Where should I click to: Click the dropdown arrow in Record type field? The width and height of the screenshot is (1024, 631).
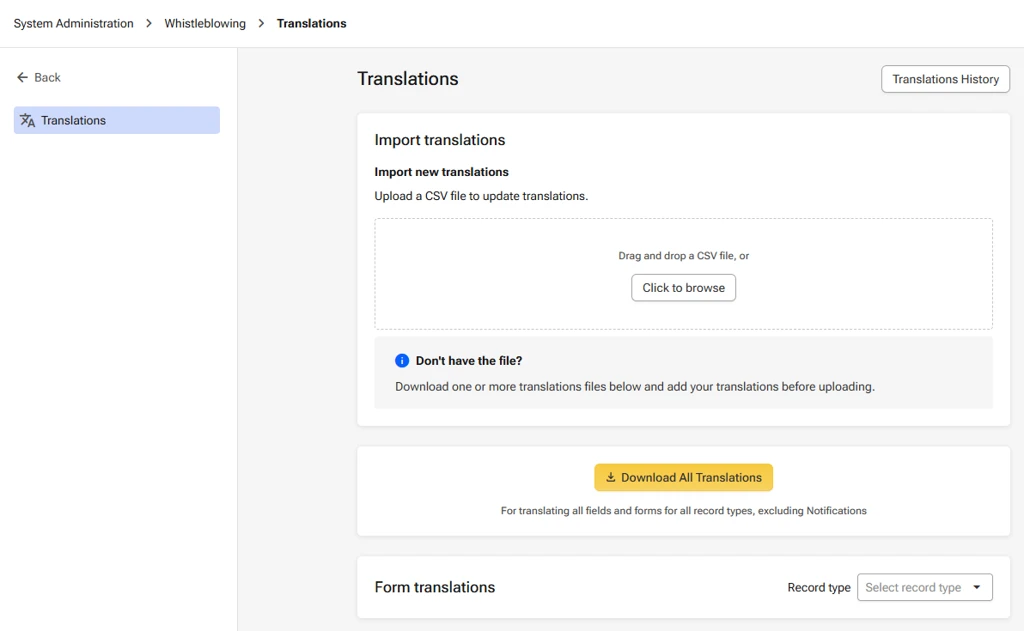coord(977,587)
